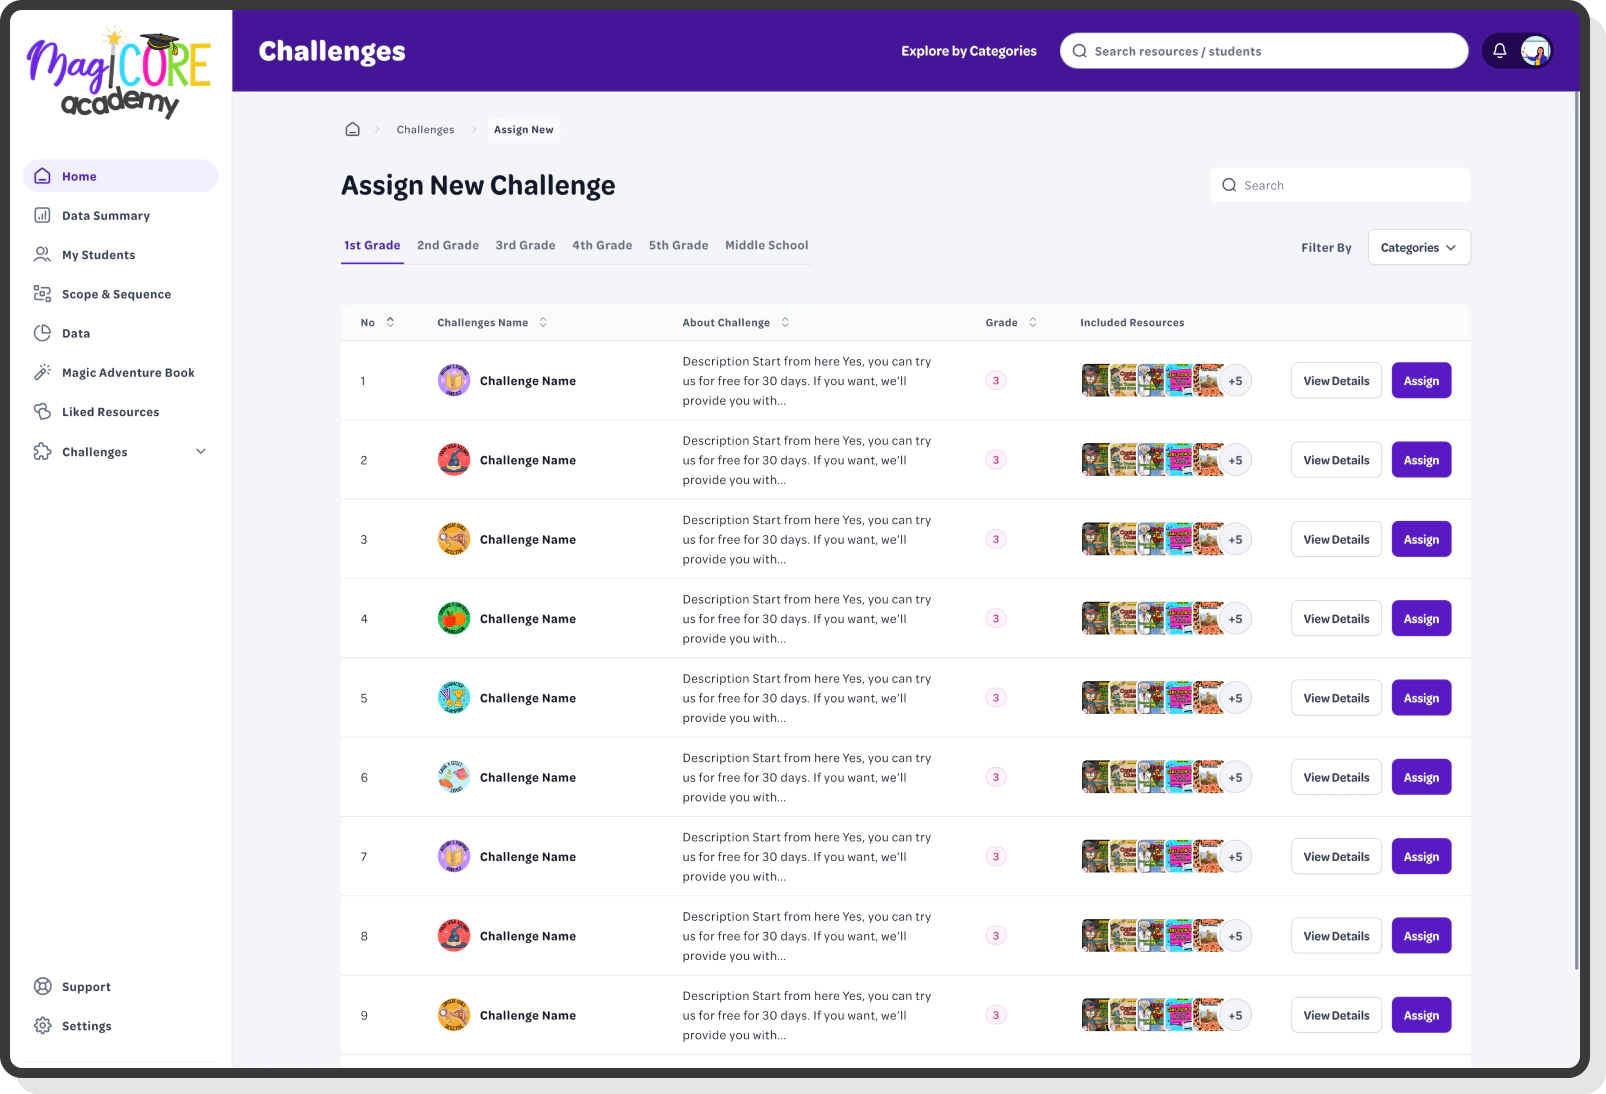Image resolution: width=1606 pixels, height=1094 pixels.
Task: Toggle sorting on the Grade column
Action: point(1033,322)
